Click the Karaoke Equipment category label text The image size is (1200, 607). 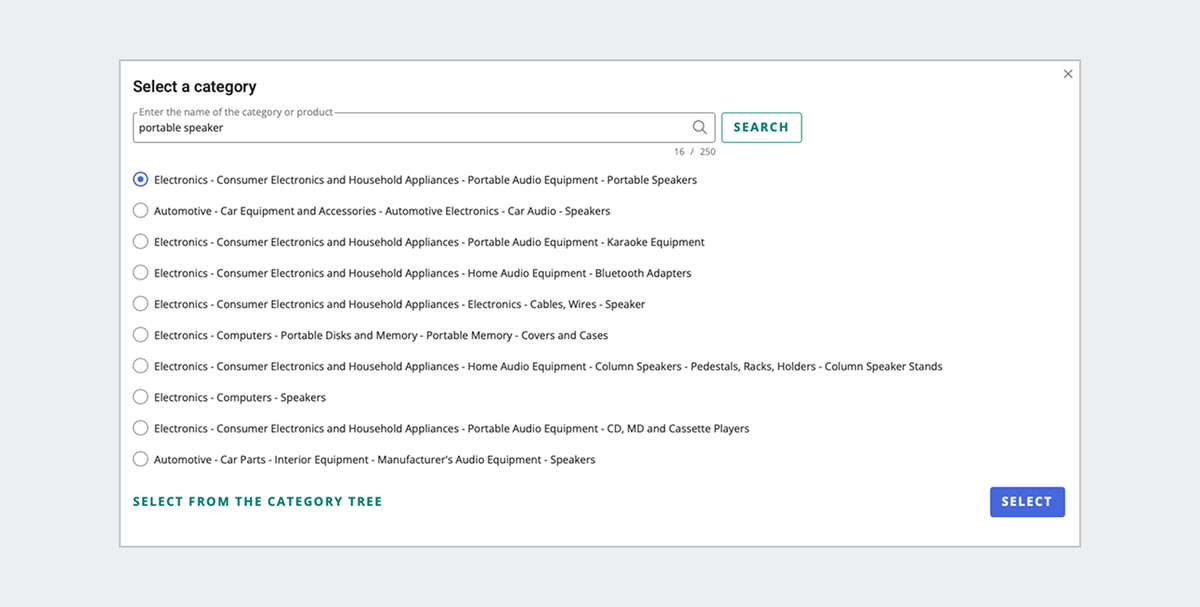point(429,242)
